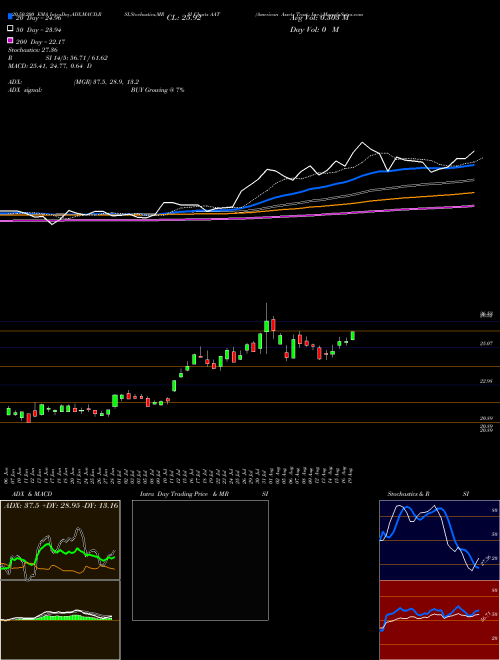Screen dimensions: 500x660
Task: Click the 'CL: 25.92' closing price
Action: point(184,18)
